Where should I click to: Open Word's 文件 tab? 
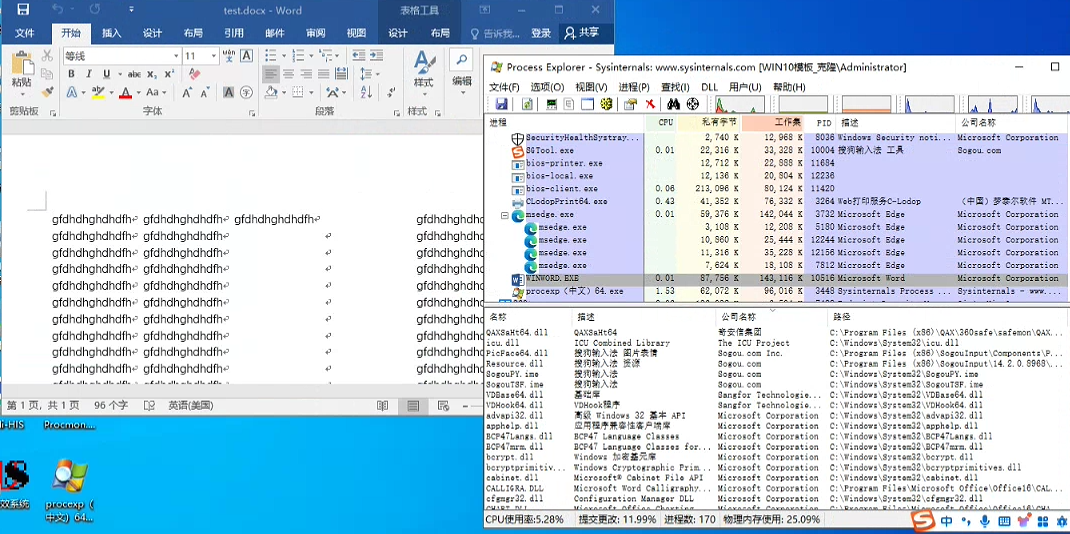point(25,33)
